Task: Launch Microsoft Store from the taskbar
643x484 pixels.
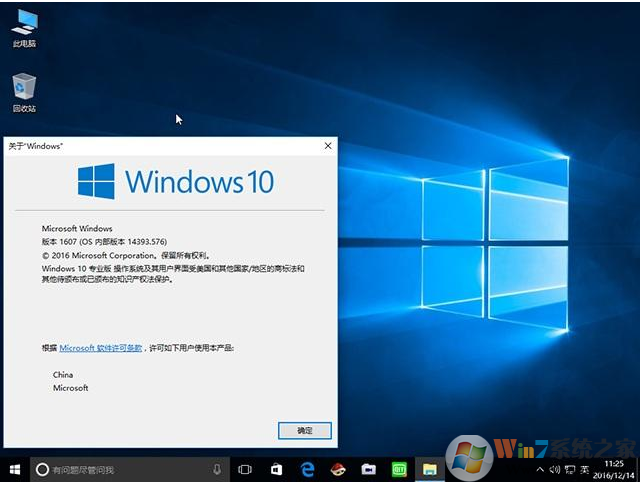Action: tap(276, 469)
